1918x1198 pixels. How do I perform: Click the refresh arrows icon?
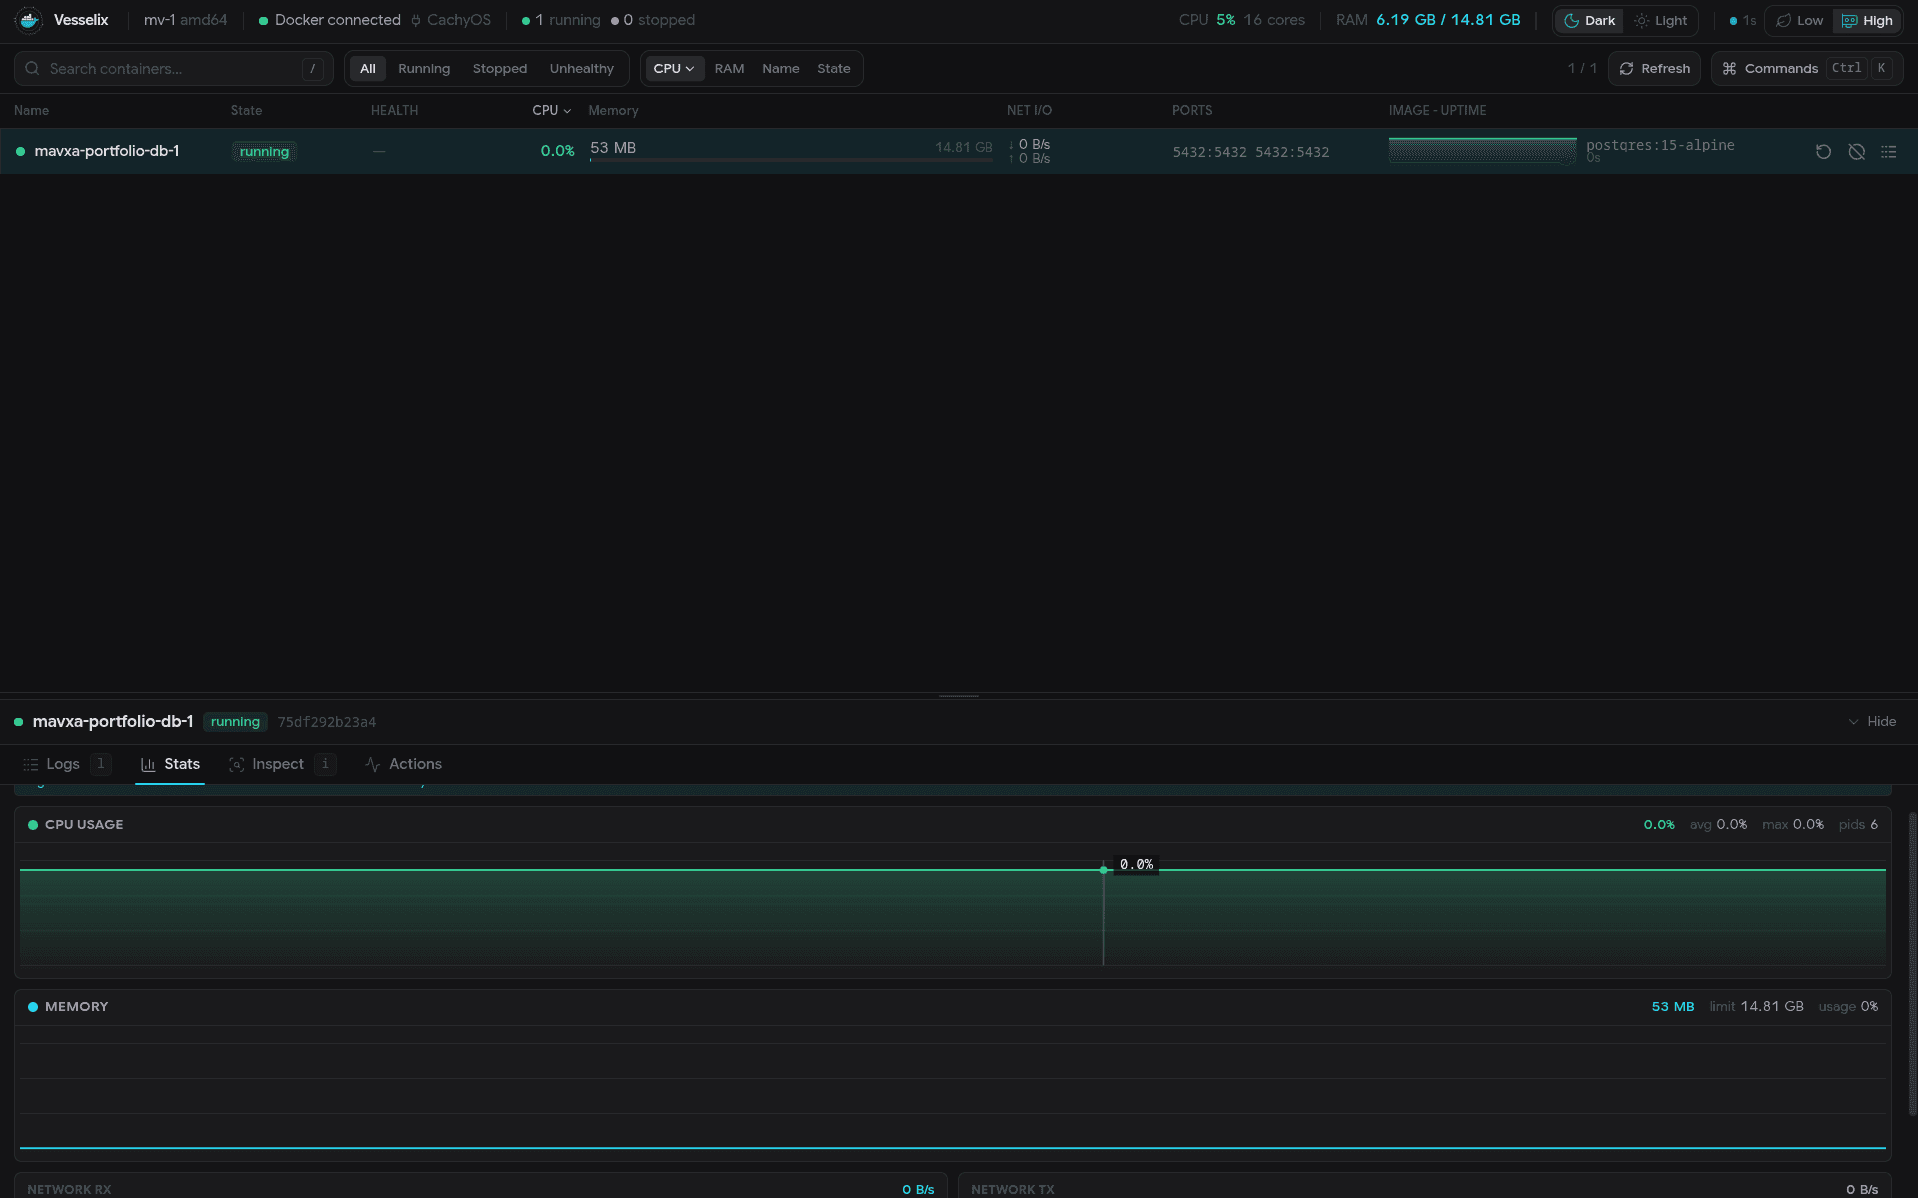click(x=1626, y=69)
